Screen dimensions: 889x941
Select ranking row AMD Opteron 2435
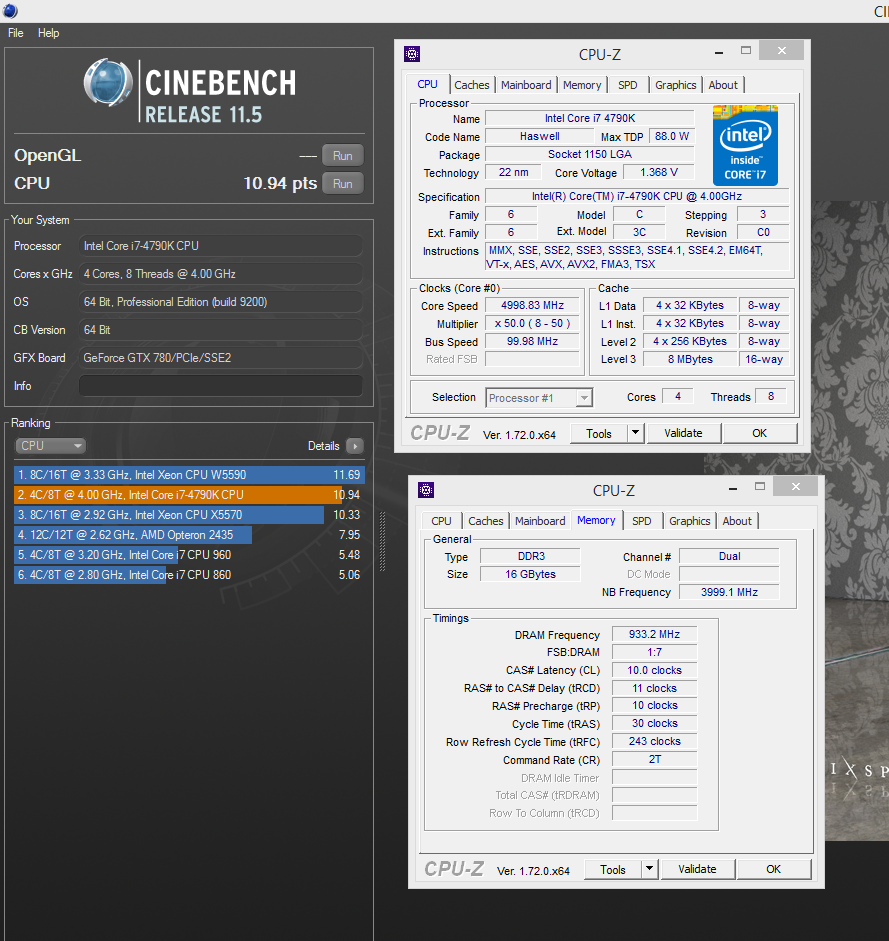tap(189, 535)
